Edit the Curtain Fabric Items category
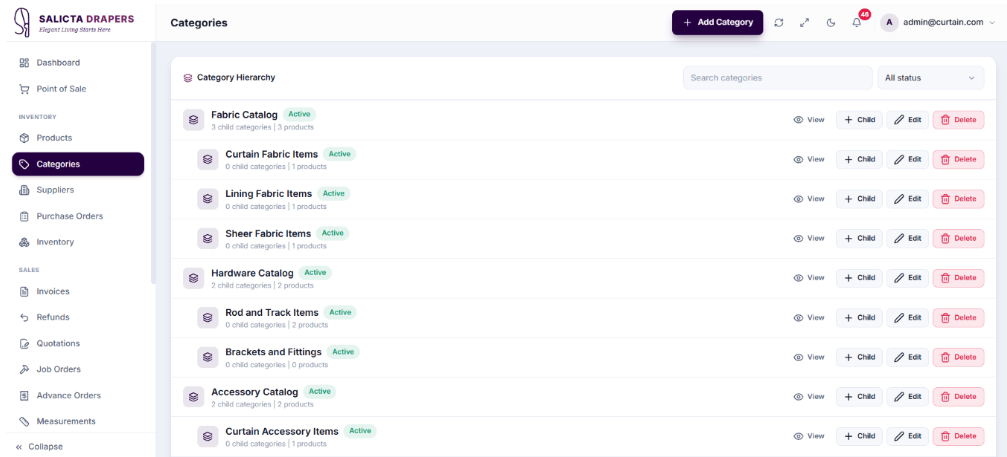The width and height of the screenshot is (1007, 457). (x=907, y=159)
